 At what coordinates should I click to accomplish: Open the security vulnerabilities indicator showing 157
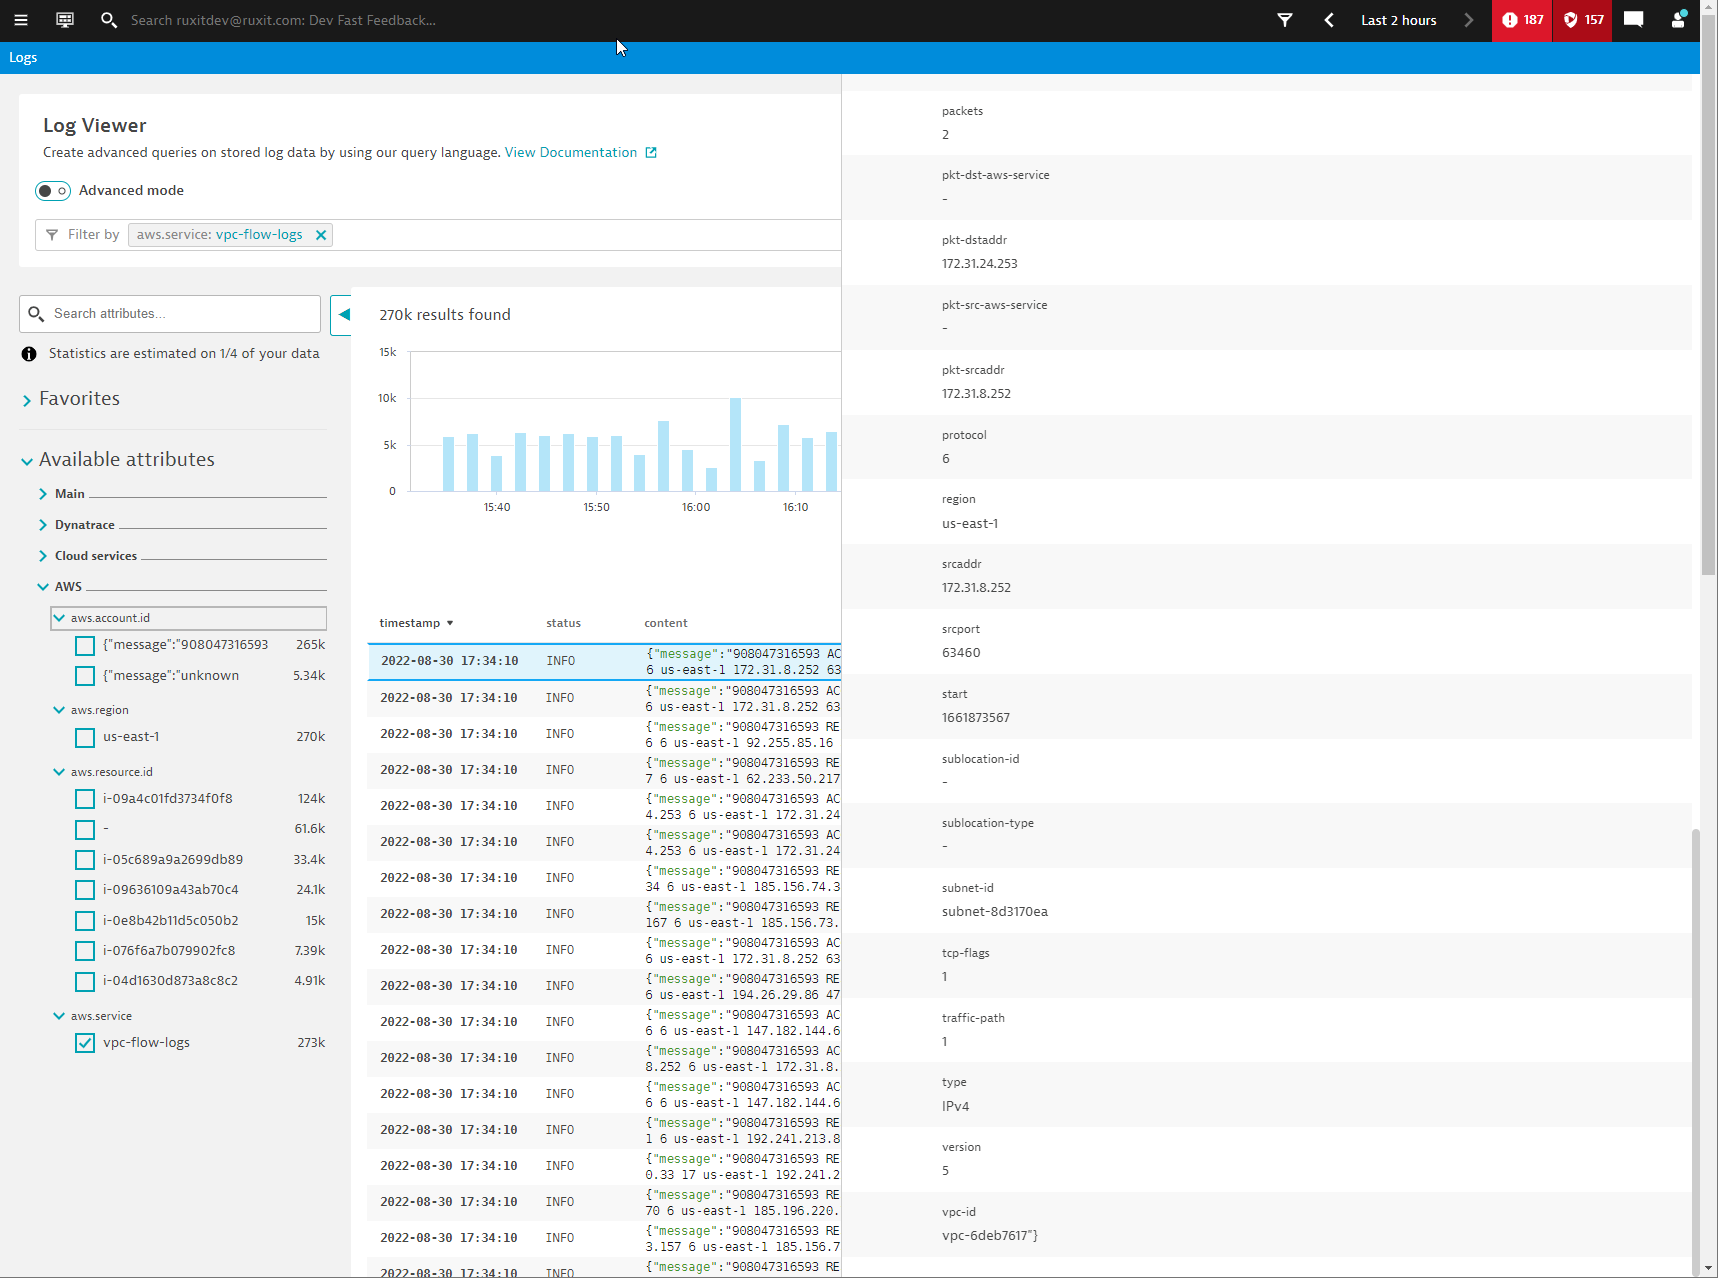1581,20
